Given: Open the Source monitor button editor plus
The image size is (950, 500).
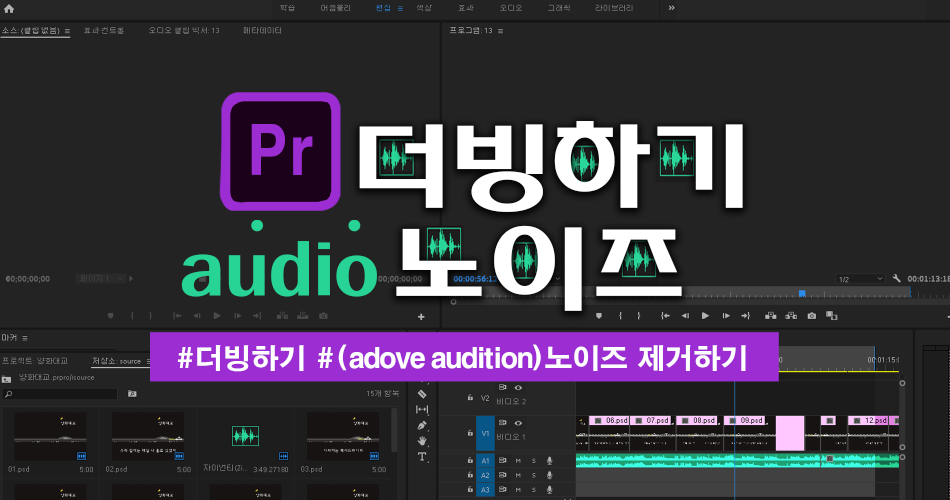Looking at the screenshot, I should coord(421,316).
